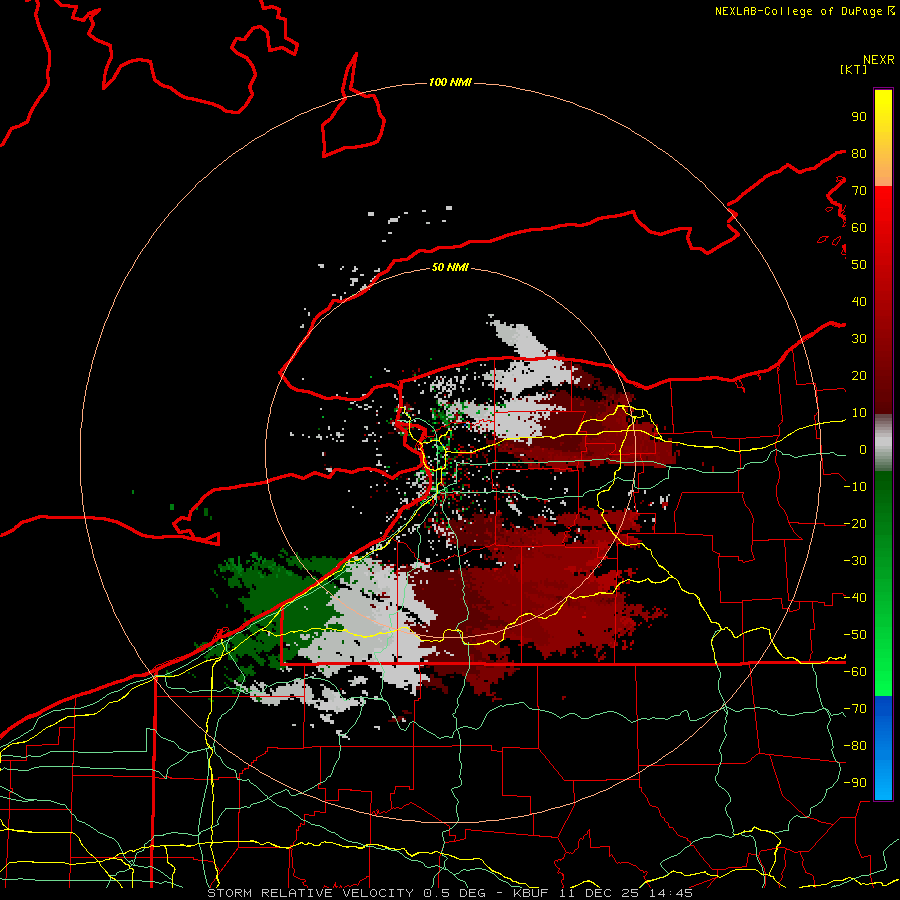The height and width of the screenshot is (900, 900).
Task: Click the red segment of the color bar
Action: pyautogui.click(x=883, y=300)
